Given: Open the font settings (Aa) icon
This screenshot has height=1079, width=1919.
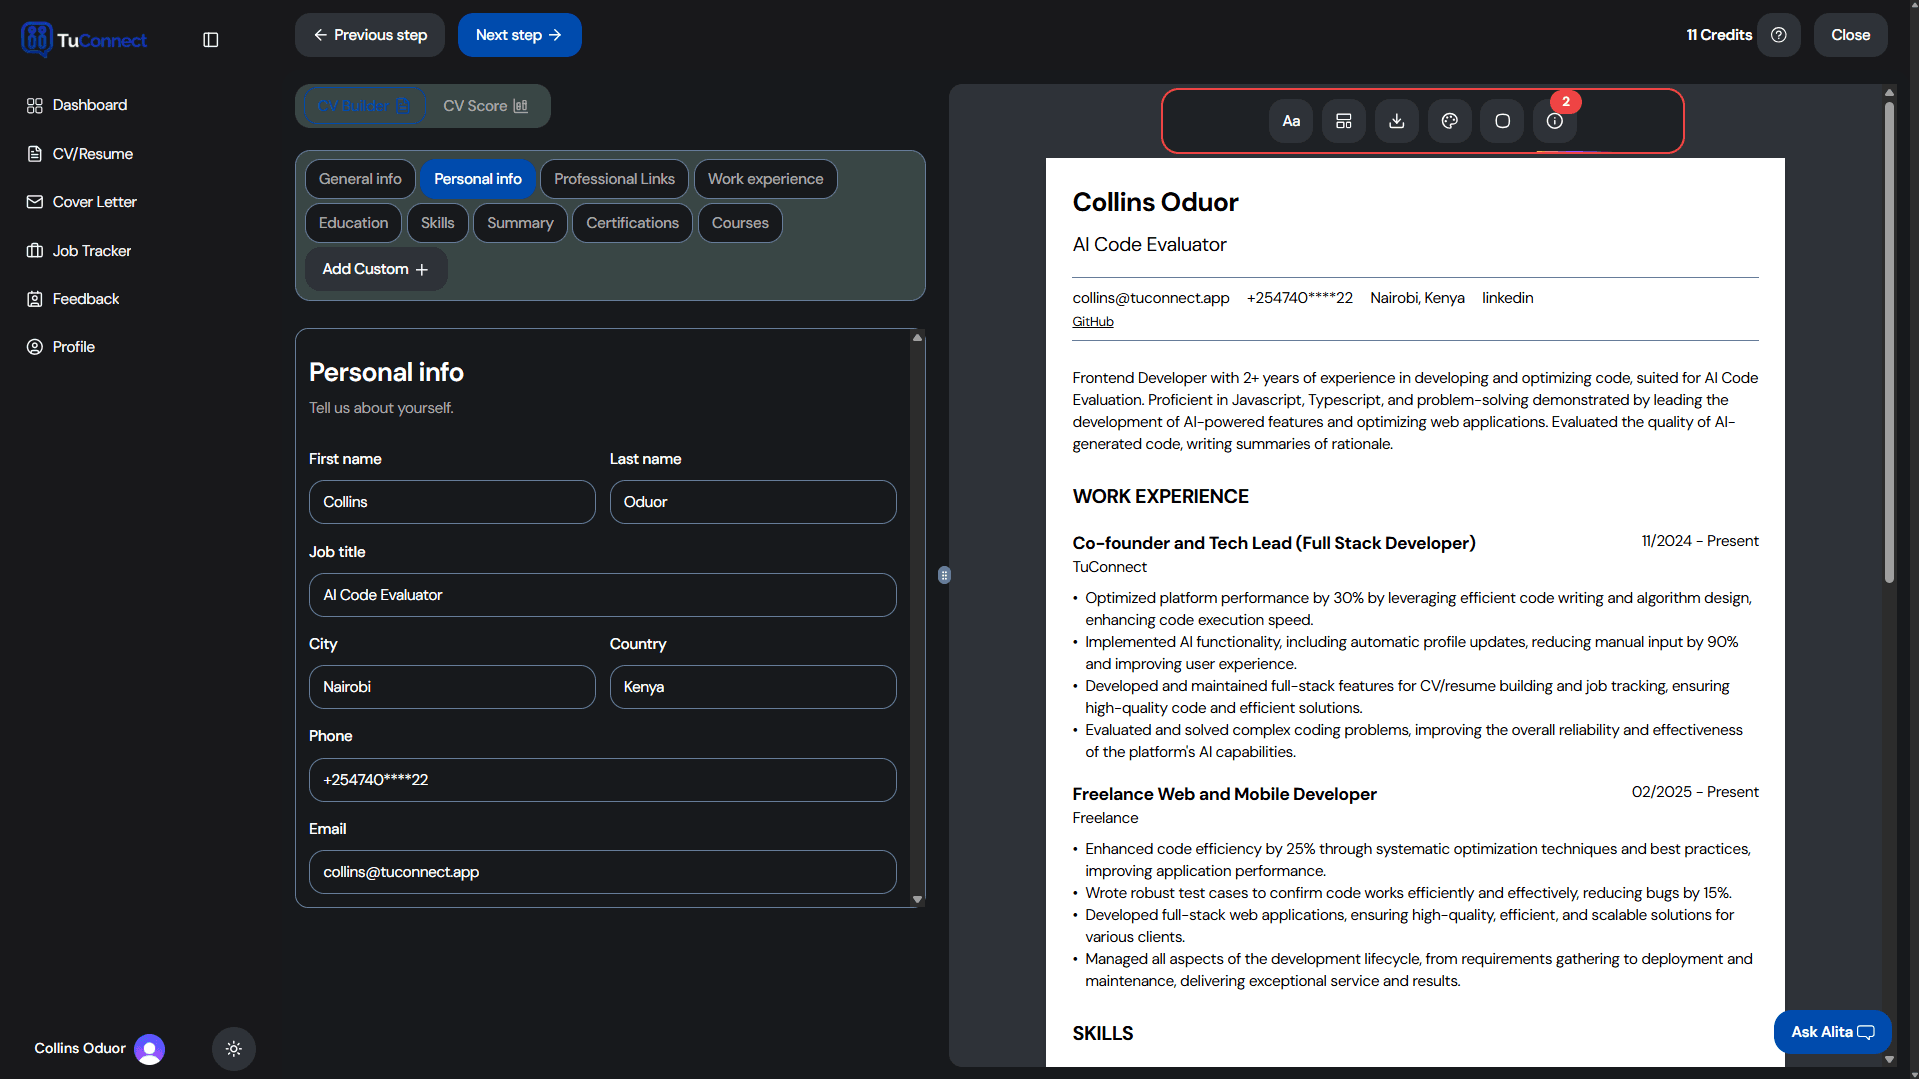Looking at the screenshot, I should coord(1290,120).
